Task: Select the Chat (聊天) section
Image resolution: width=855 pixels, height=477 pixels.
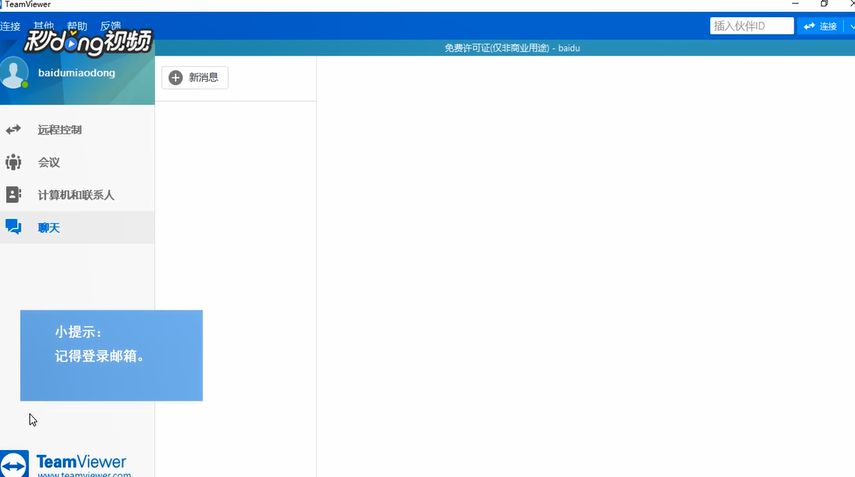Action: 77,227
